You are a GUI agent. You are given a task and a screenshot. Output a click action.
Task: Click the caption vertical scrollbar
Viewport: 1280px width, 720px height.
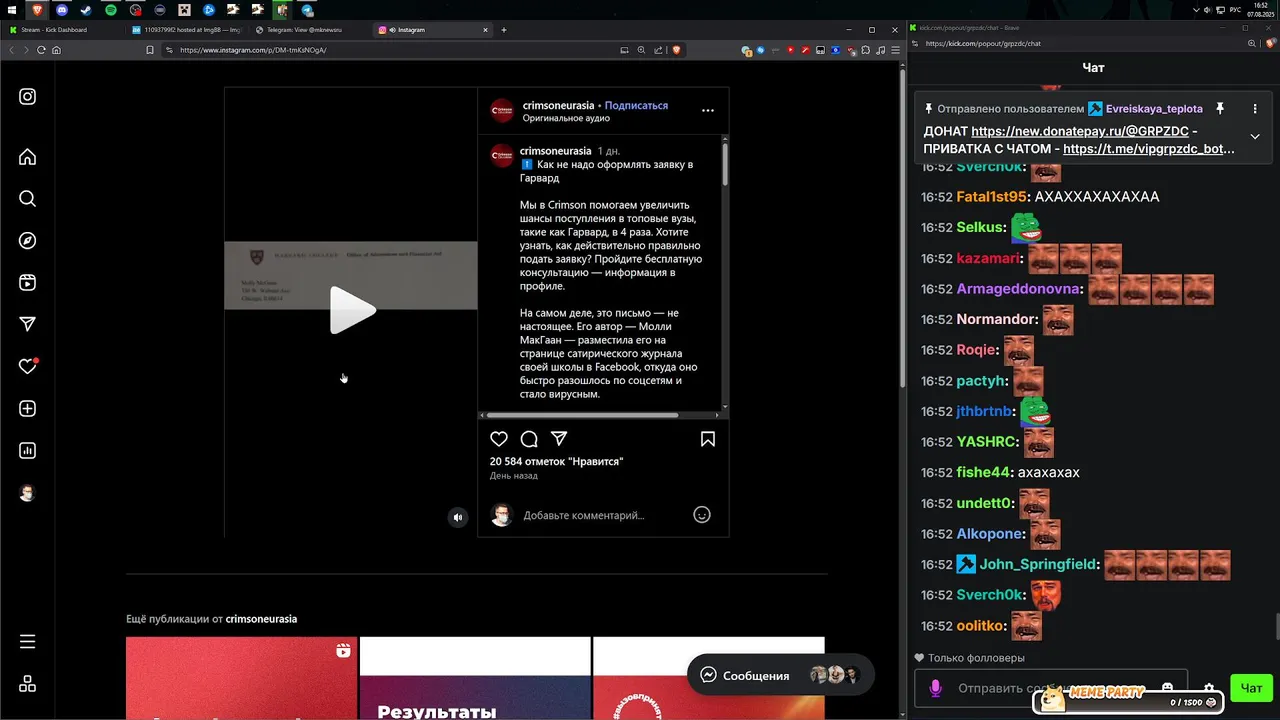tap(725, 164)
